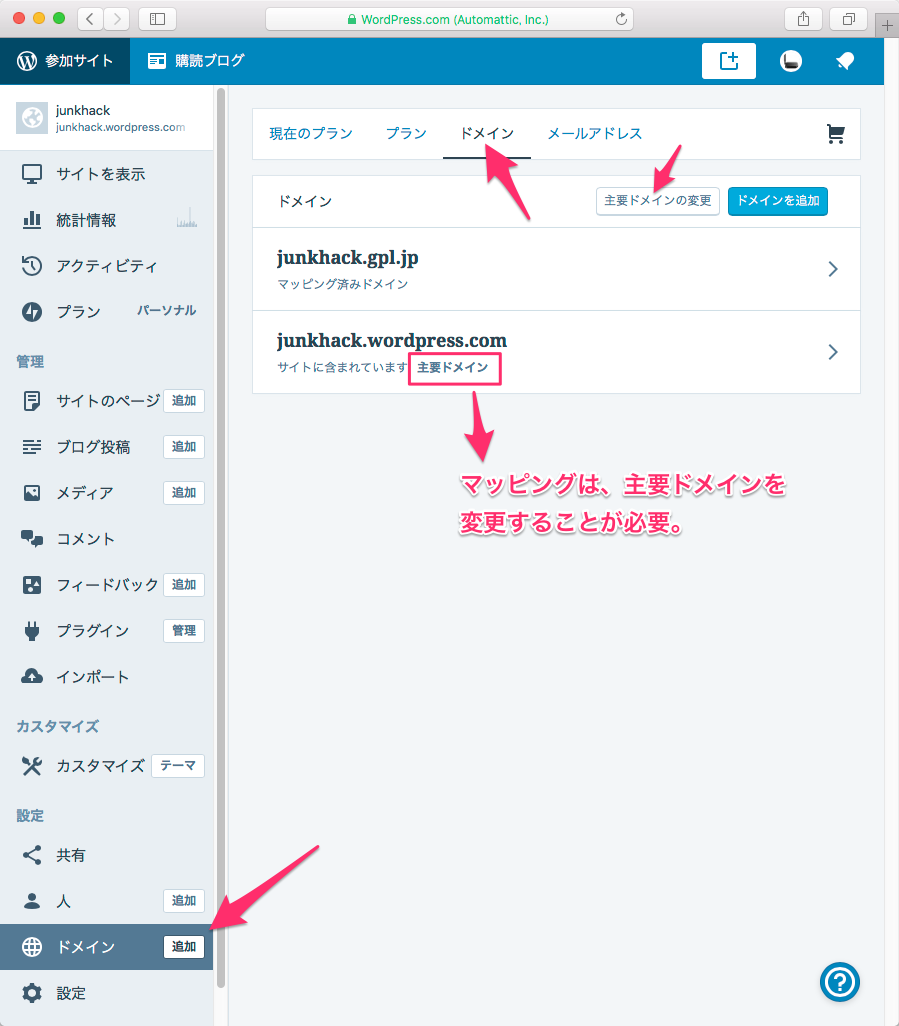Click the Safari share icon

click(x=804, y=19)
